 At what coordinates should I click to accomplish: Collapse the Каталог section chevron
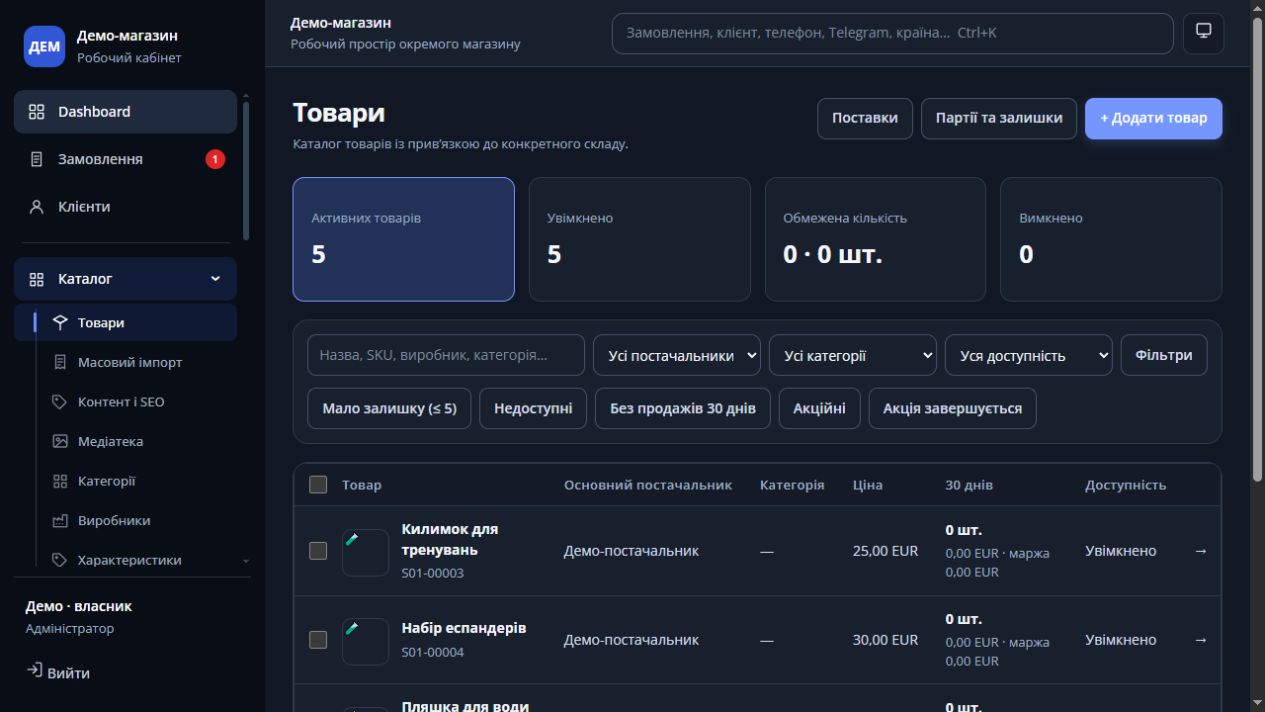[216, 279]
